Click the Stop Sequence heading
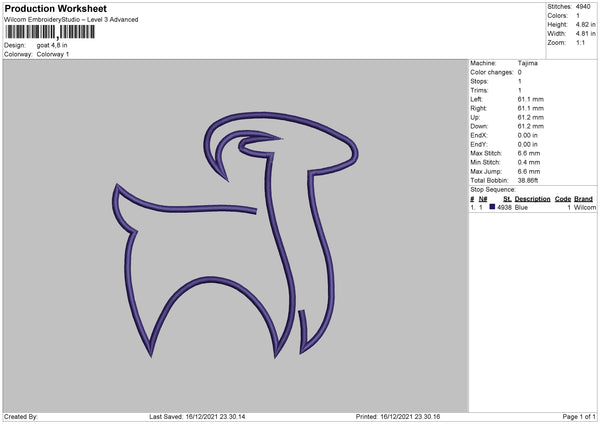Screen dimensions: 600x424 pyautogui.click(x=493, y=190)
